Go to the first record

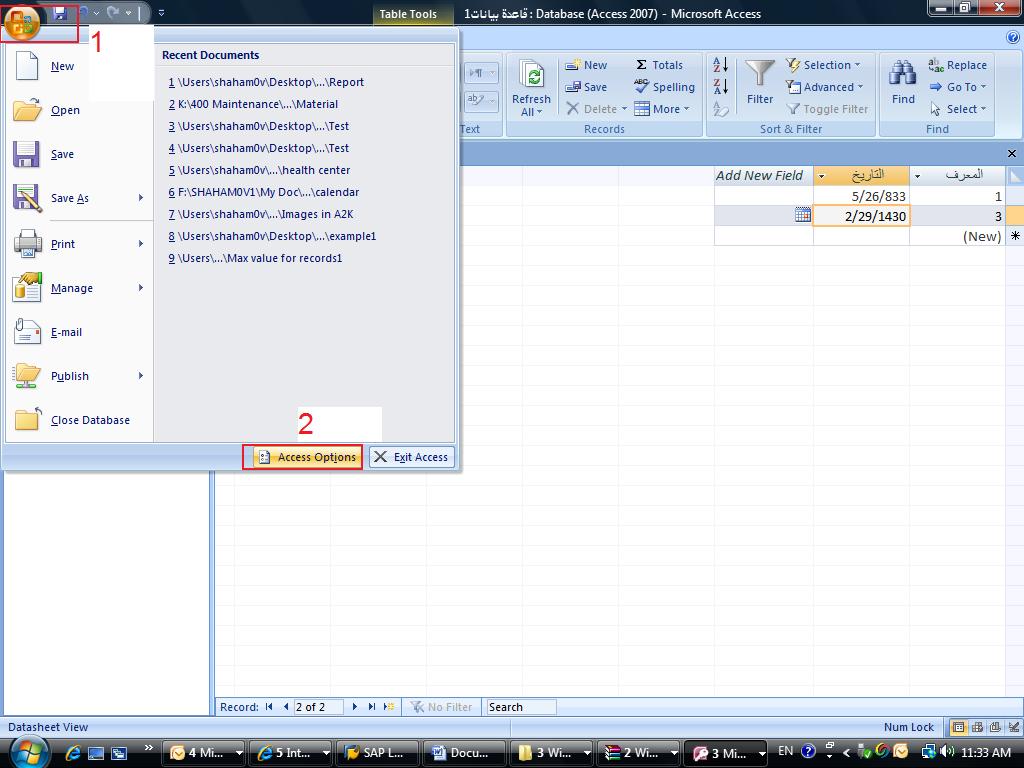point(269,707)
